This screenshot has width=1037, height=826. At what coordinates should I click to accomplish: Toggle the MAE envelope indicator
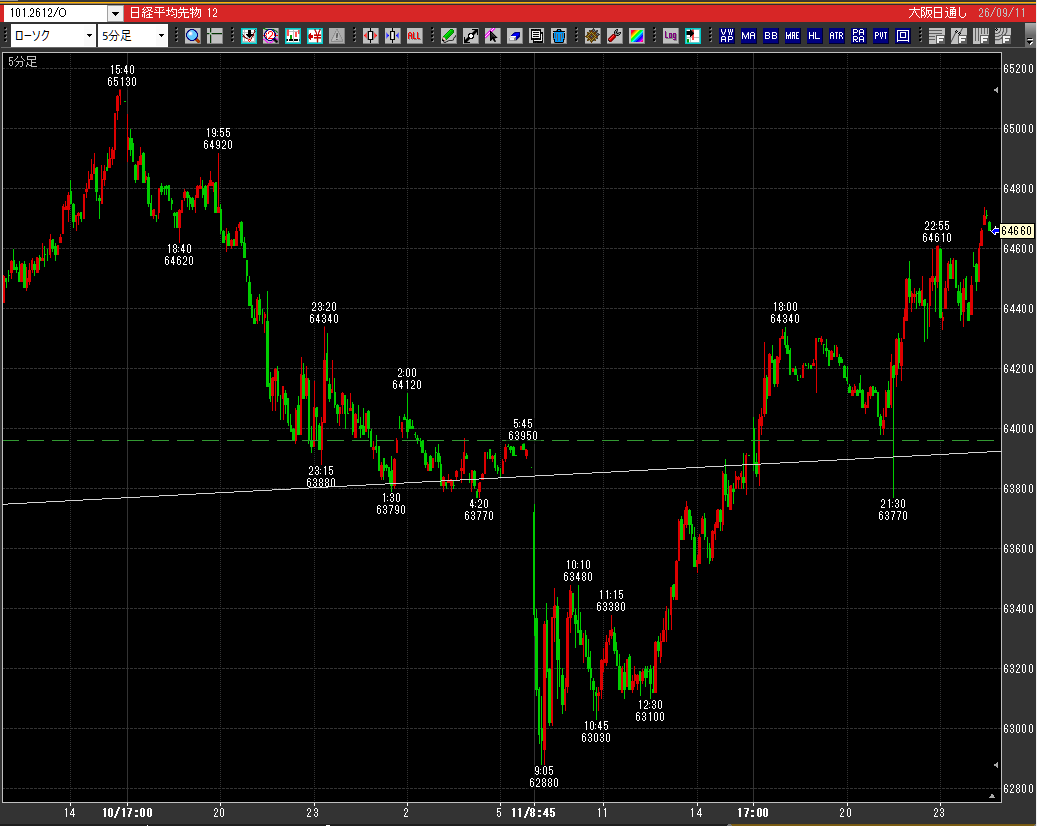(792, 36)
